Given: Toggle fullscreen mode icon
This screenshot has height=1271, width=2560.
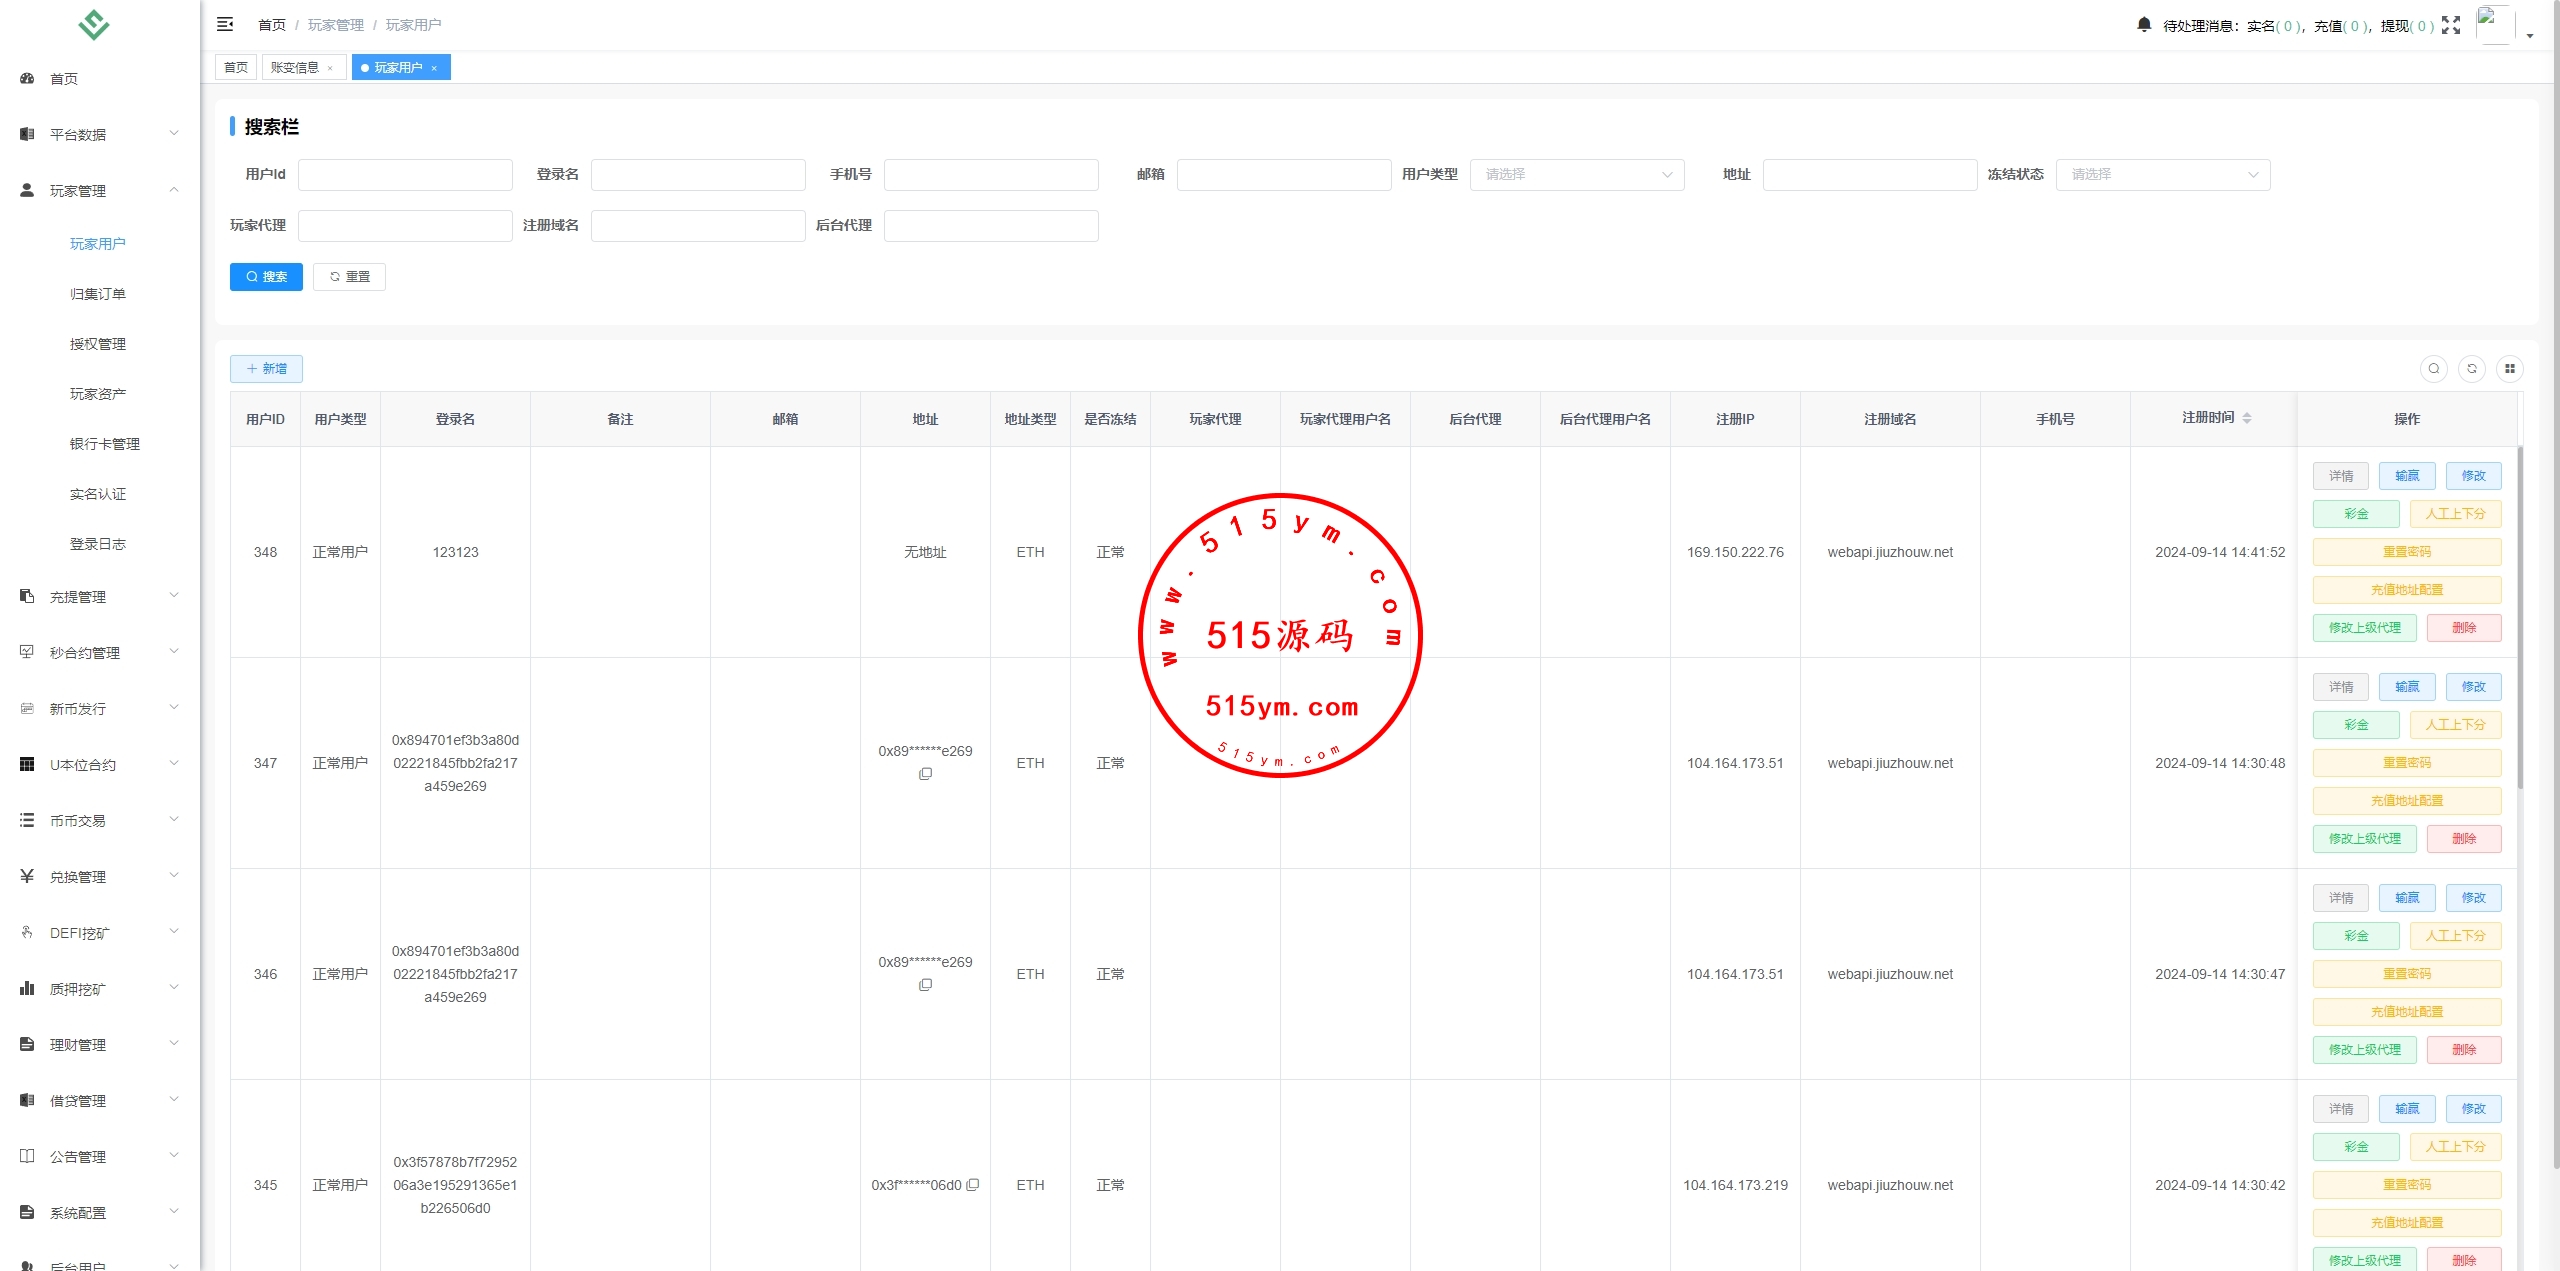Looking at the screenshot, I should [x=2450, y=25].
